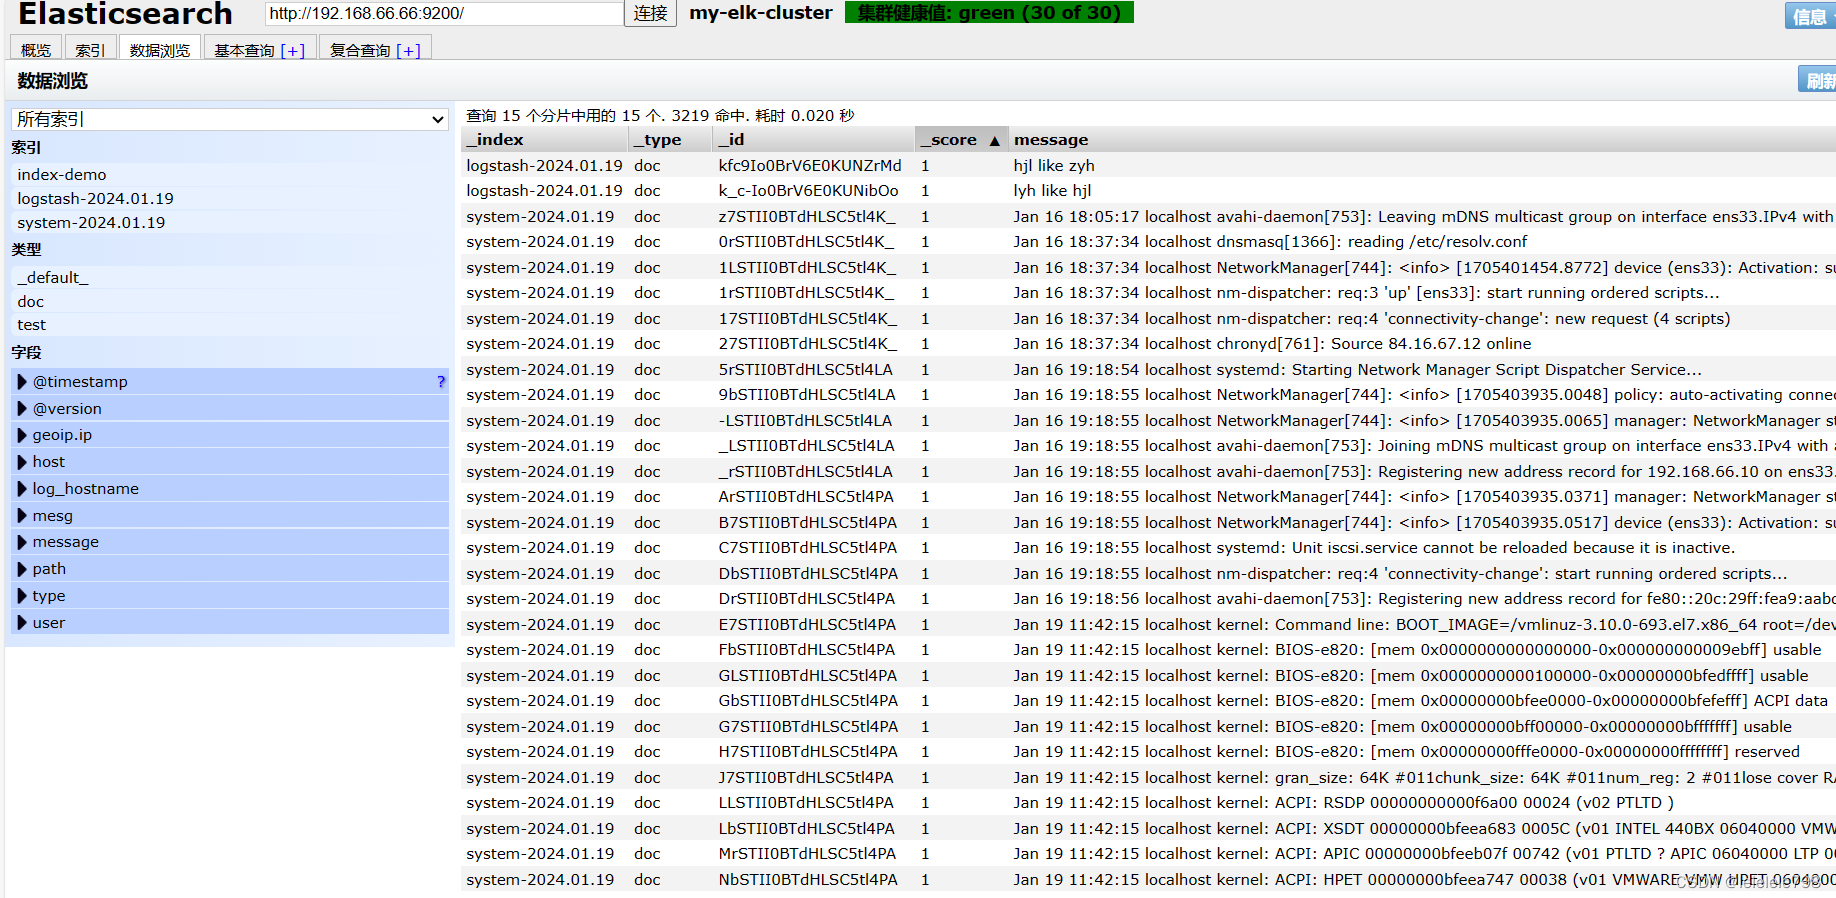Click the green cluster health indicator
1836x898 pixels.
989,12
